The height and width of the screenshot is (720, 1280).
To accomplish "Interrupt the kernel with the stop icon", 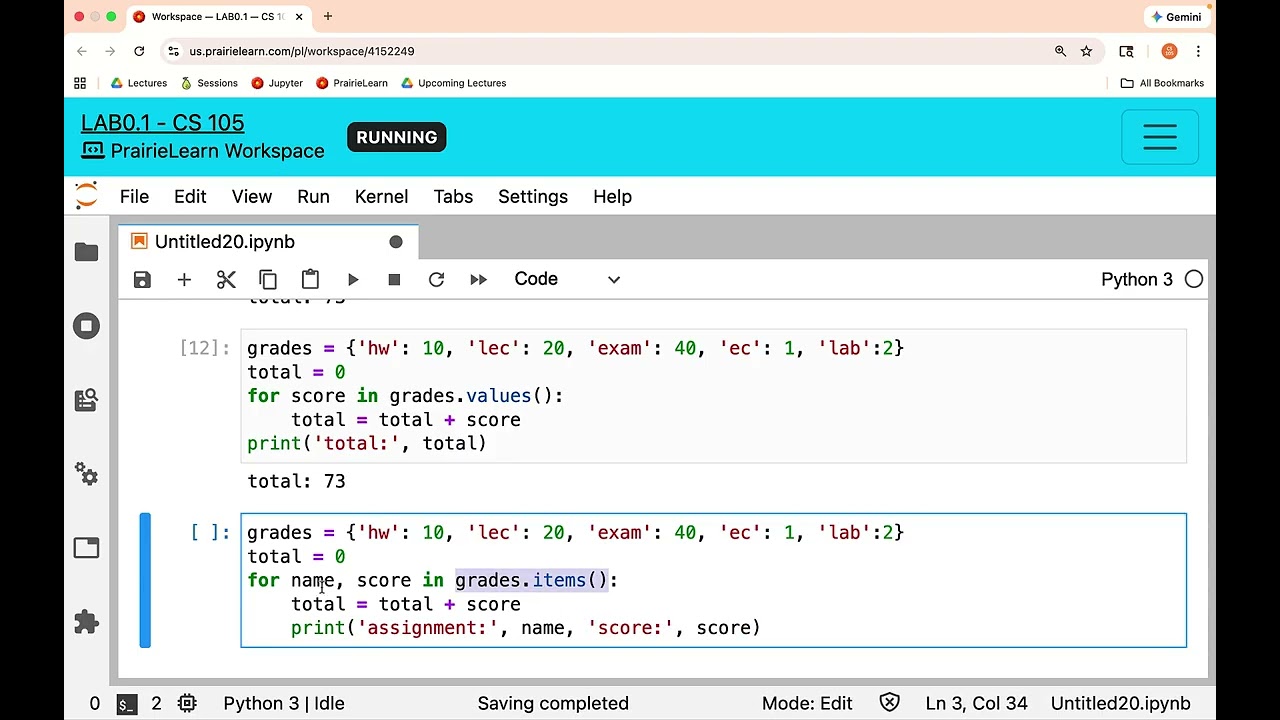I will click(x=394, y=280).
